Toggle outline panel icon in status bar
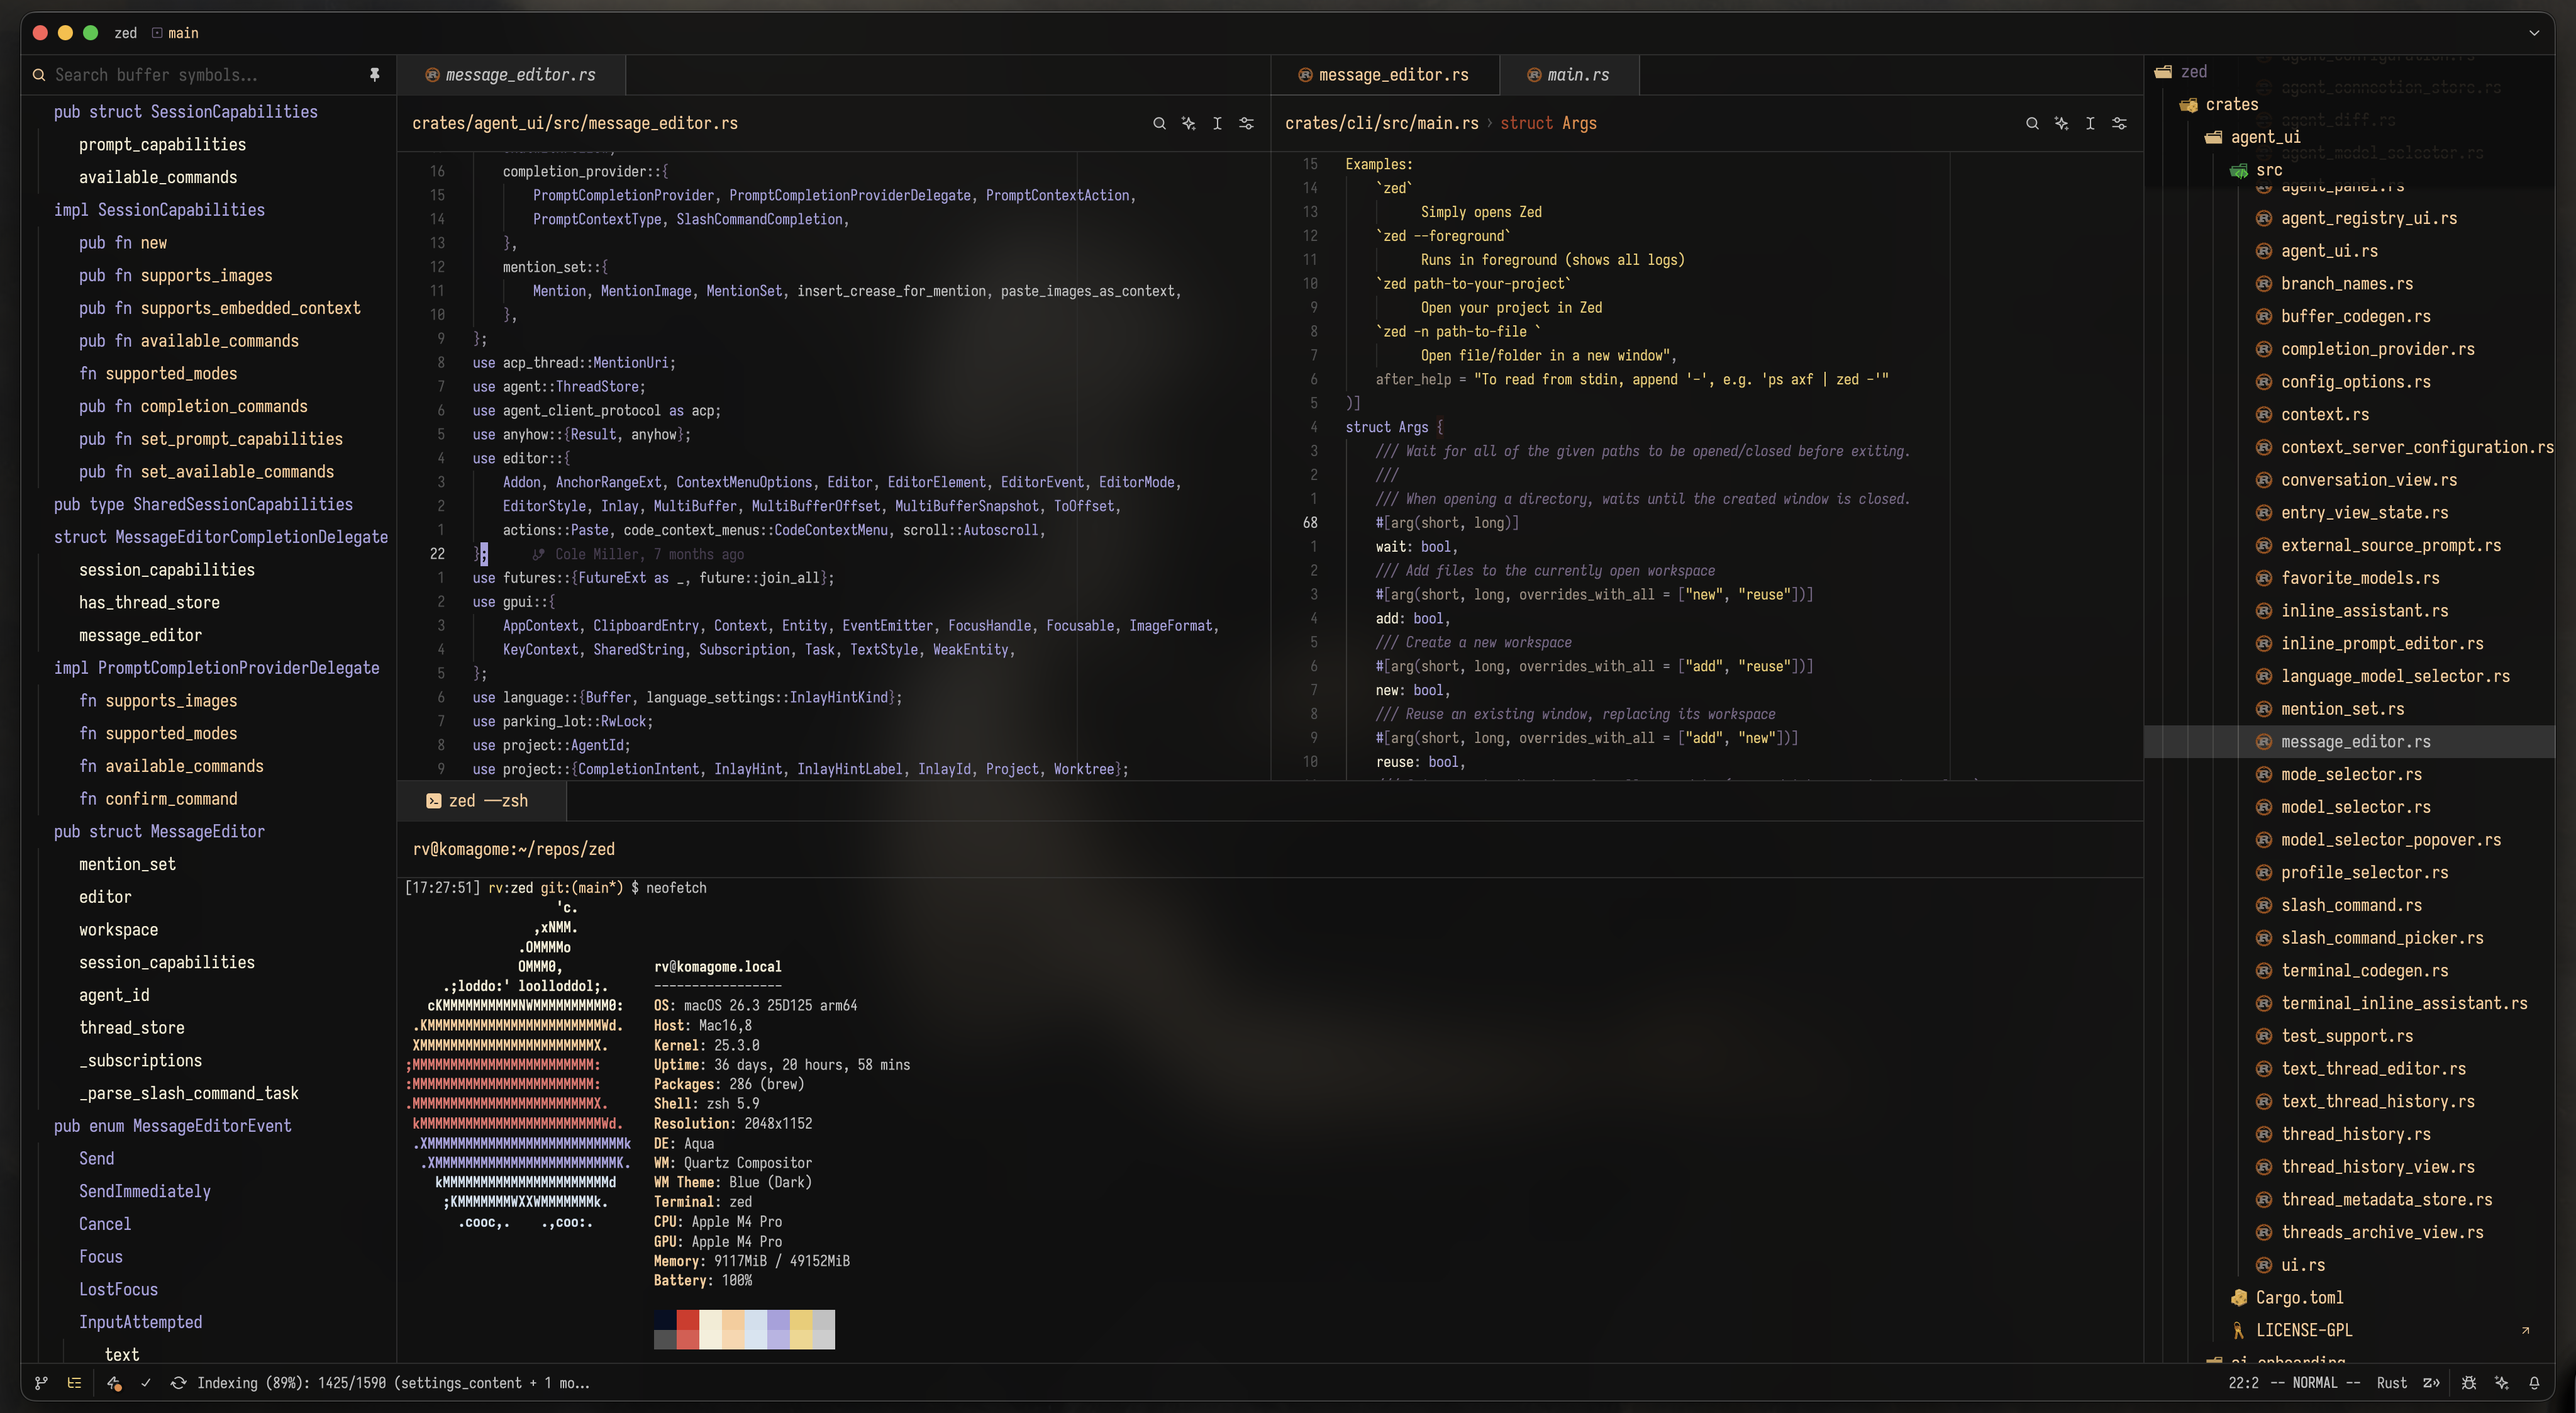 click(x=74, y=1383)
